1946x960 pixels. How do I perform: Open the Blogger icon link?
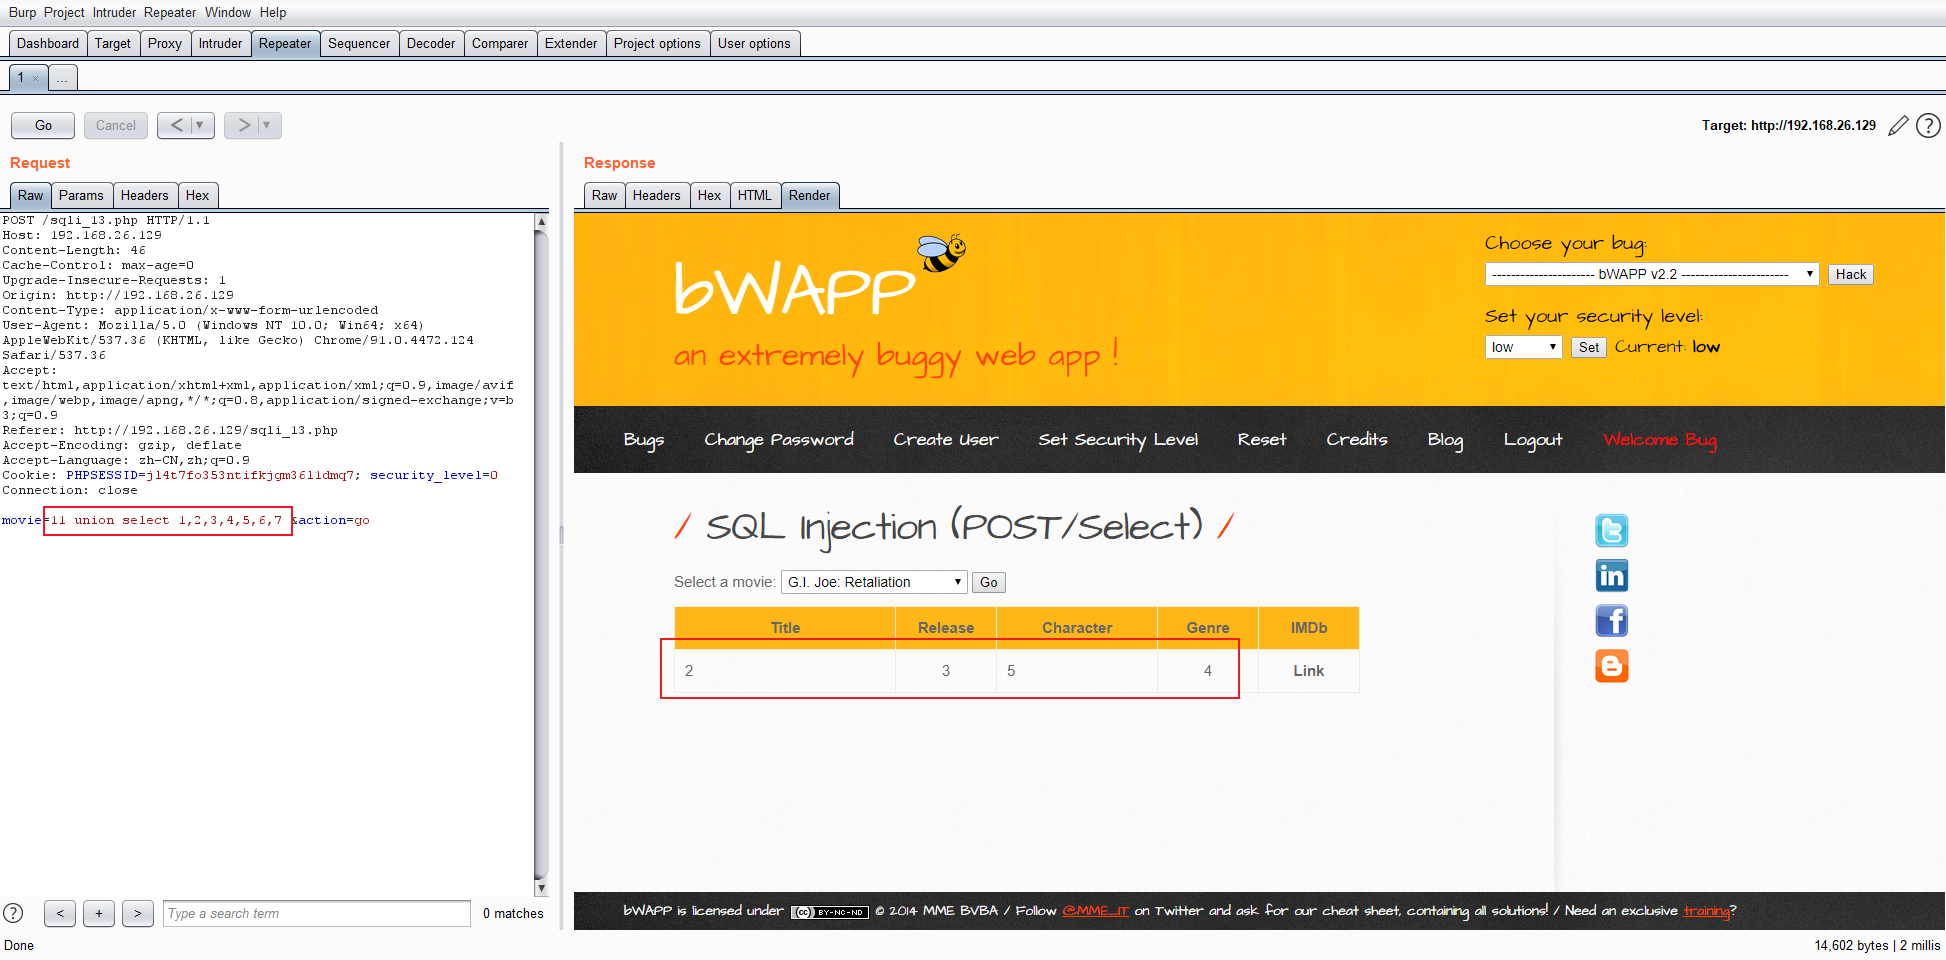pos(1611,665)
